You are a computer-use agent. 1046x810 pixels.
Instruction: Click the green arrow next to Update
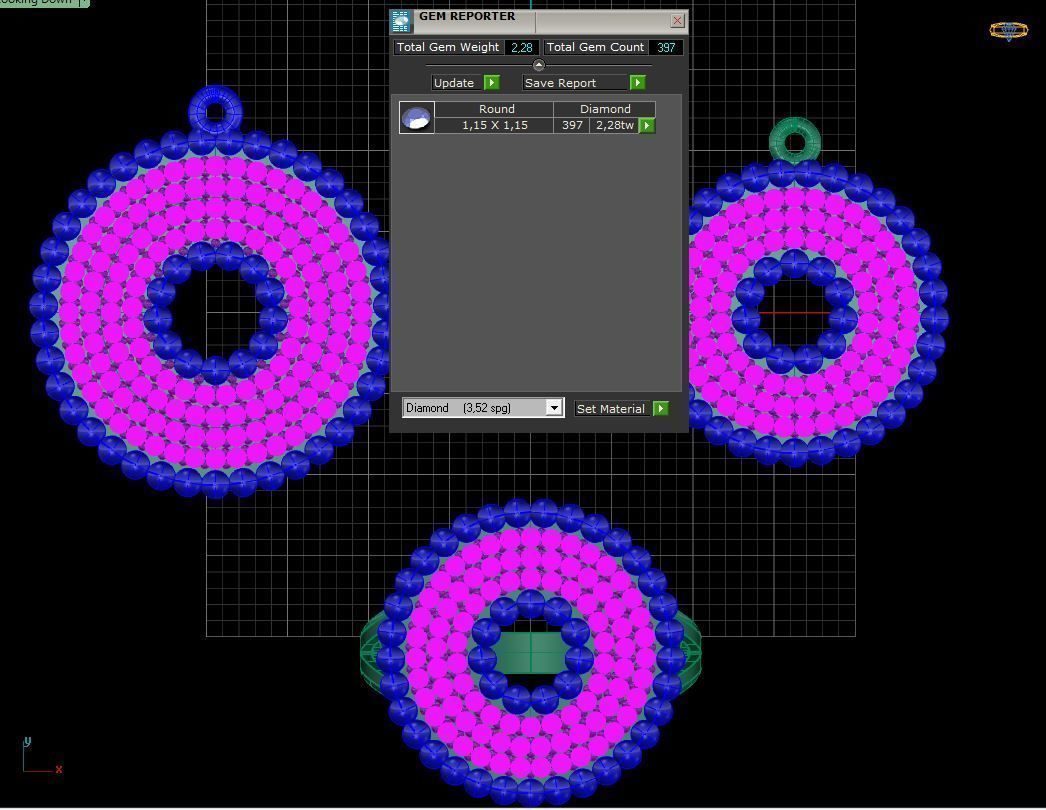[492, 83]
